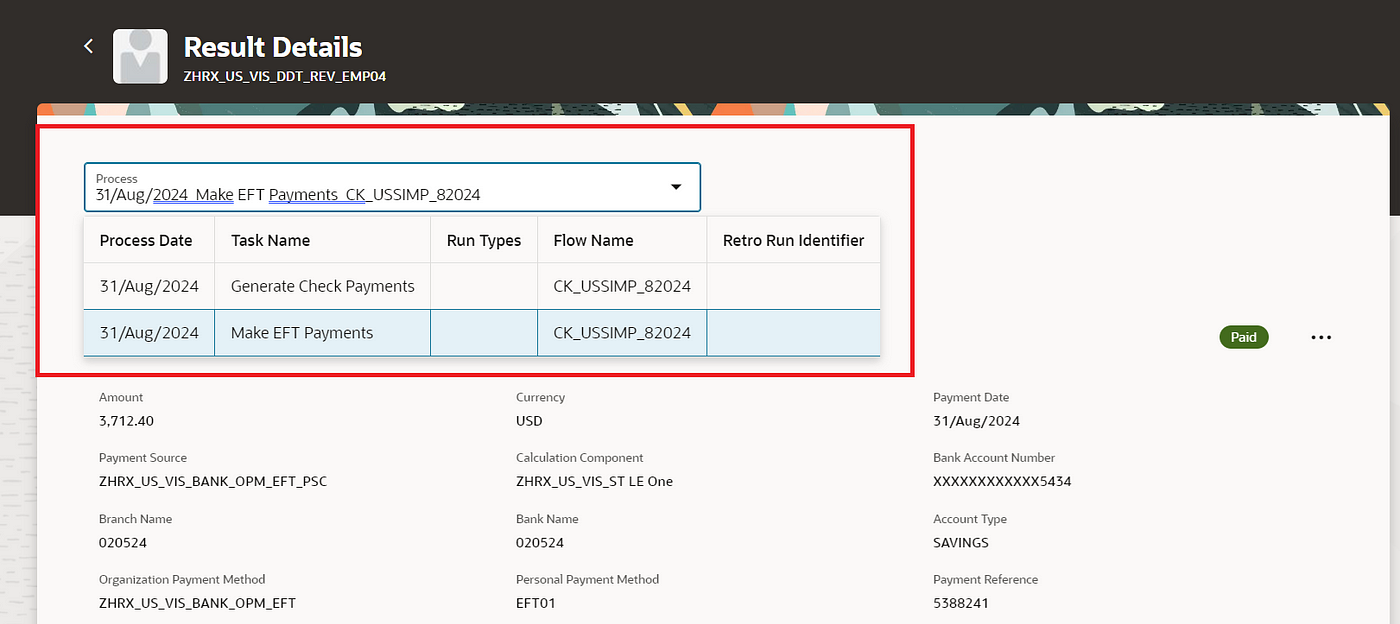This screenshot has width=1400, height=624.
Task: Click the Retro Run Identifier column header
Action: [793, 240]
